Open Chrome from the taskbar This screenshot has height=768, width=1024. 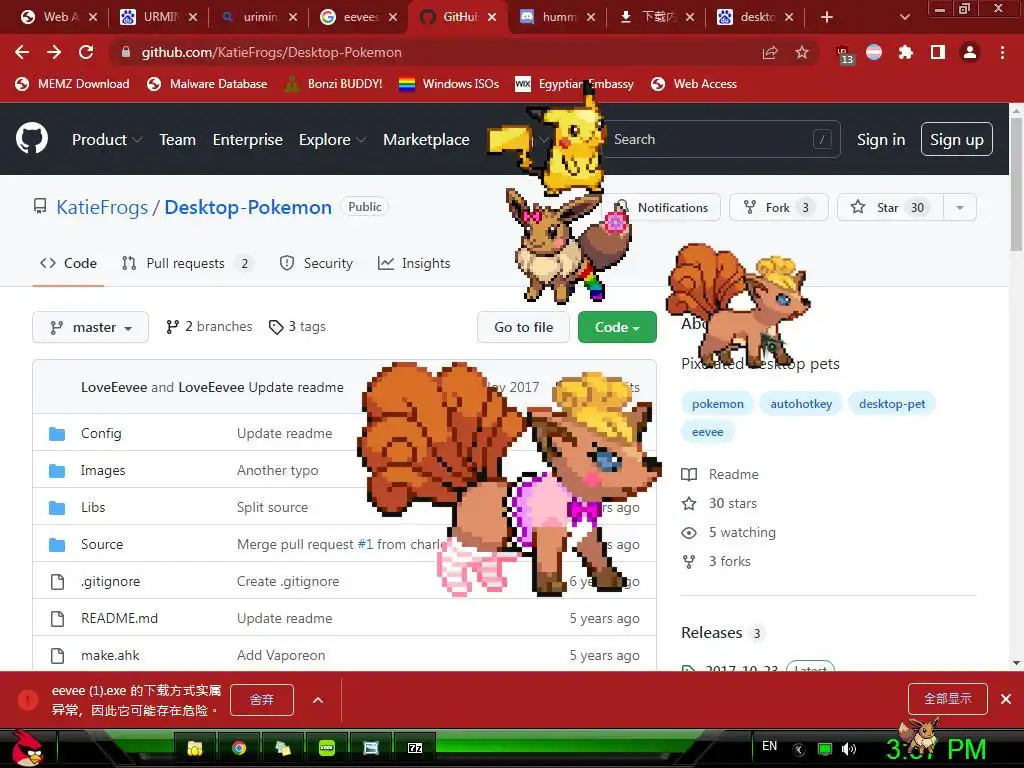click(239, 748)
